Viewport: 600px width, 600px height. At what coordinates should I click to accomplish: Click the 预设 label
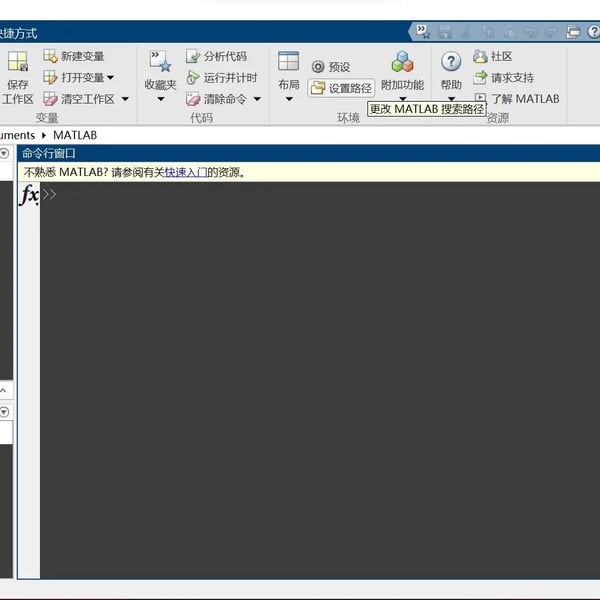coord(339,67)
